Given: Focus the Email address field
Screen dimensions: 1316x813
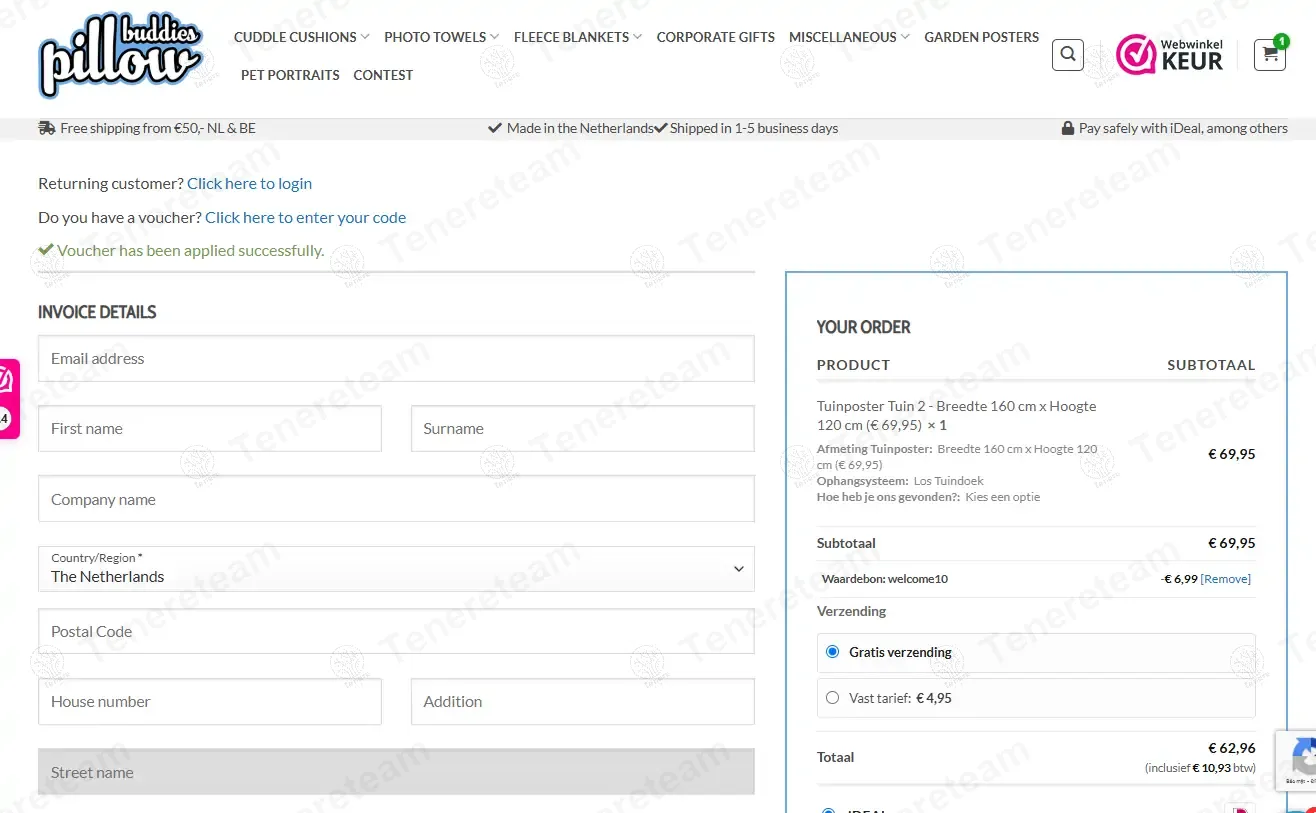Looking at the screenshot, I should (x=396, y=359).
